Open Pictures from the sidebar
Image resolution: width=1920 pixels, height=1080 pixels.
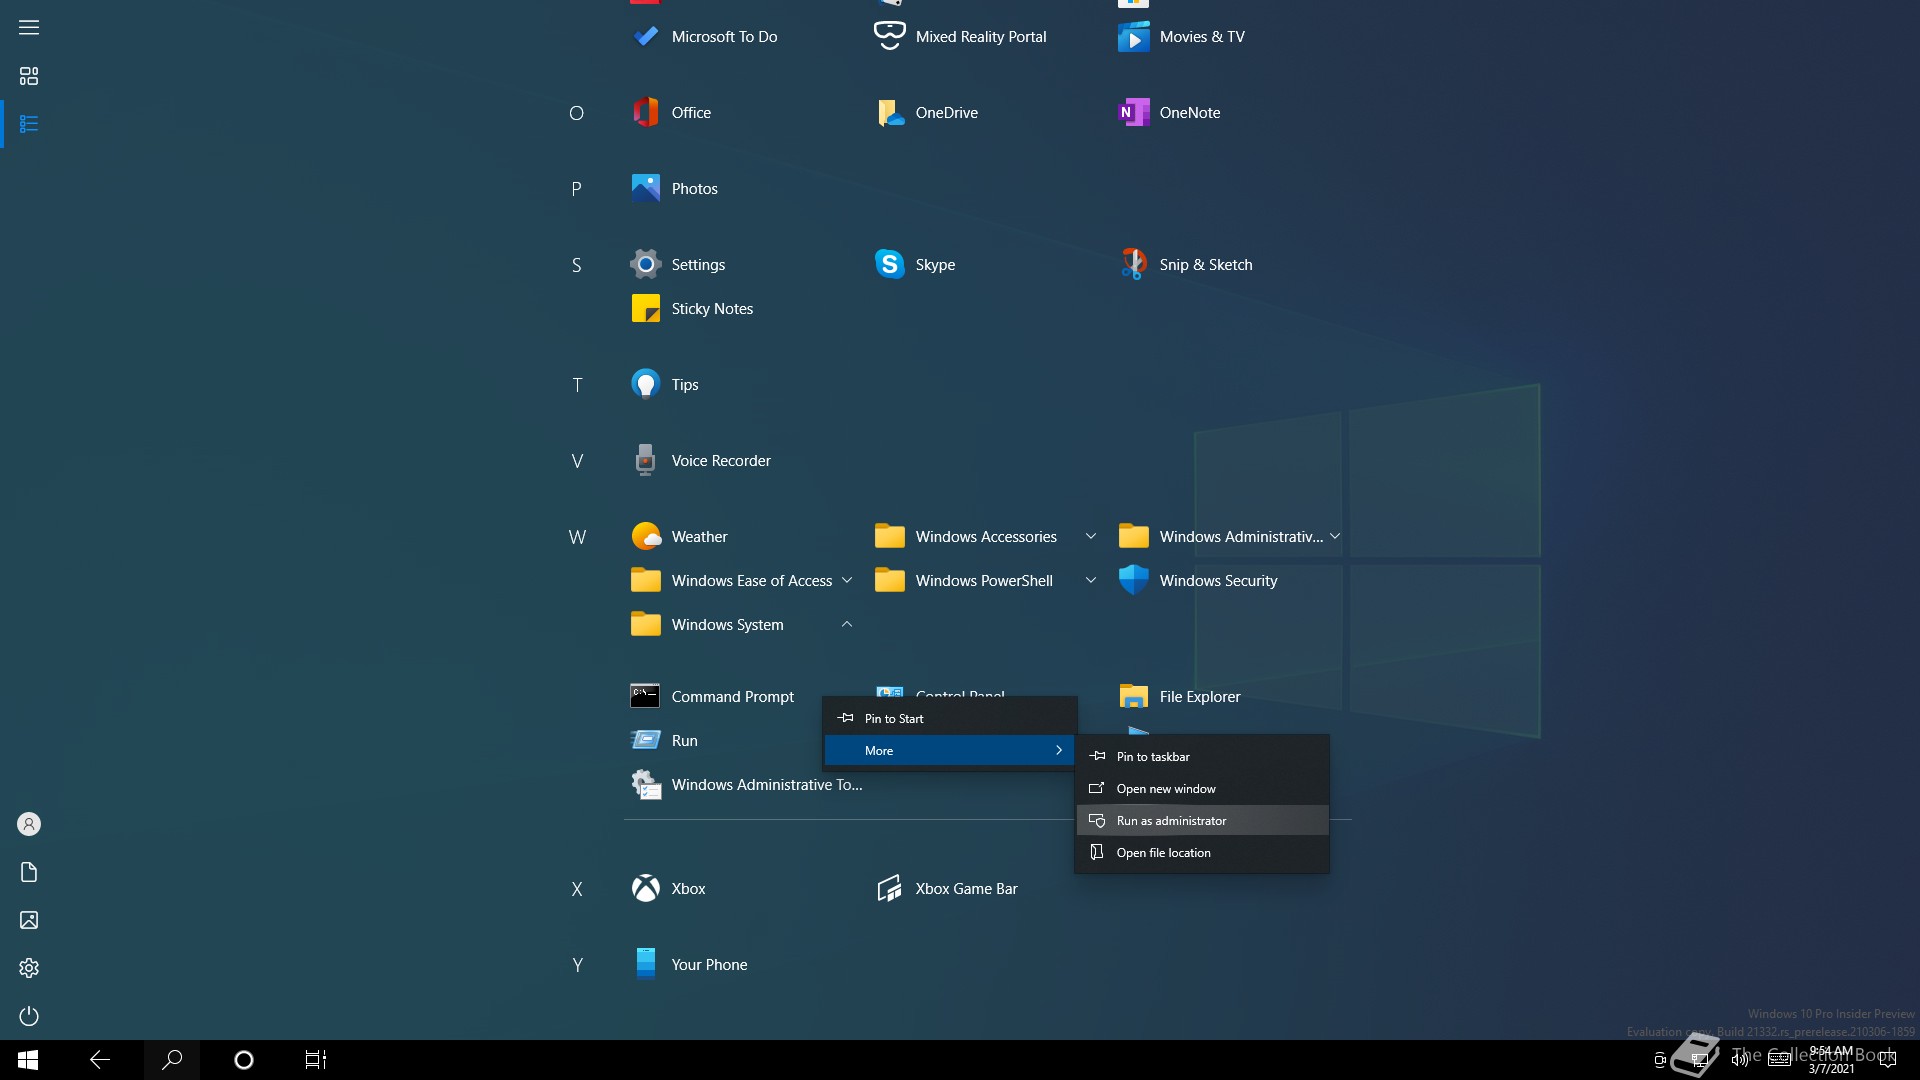tap(29, 920)
